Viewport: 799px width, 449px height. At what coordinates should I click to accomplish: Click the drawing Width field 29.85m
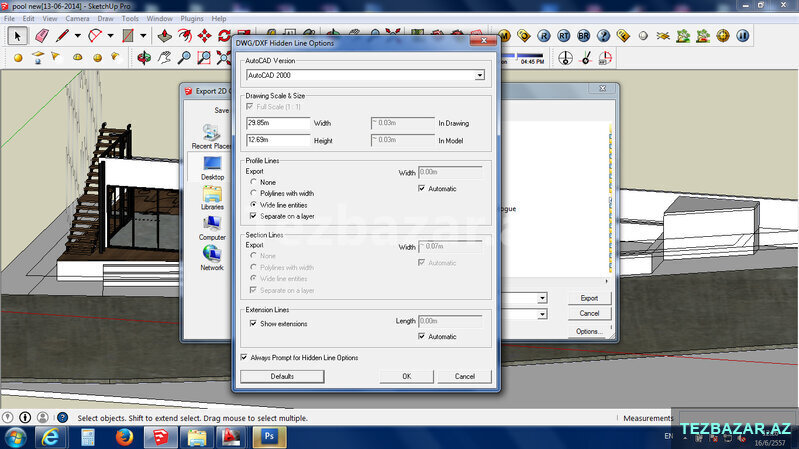[278, 123]
